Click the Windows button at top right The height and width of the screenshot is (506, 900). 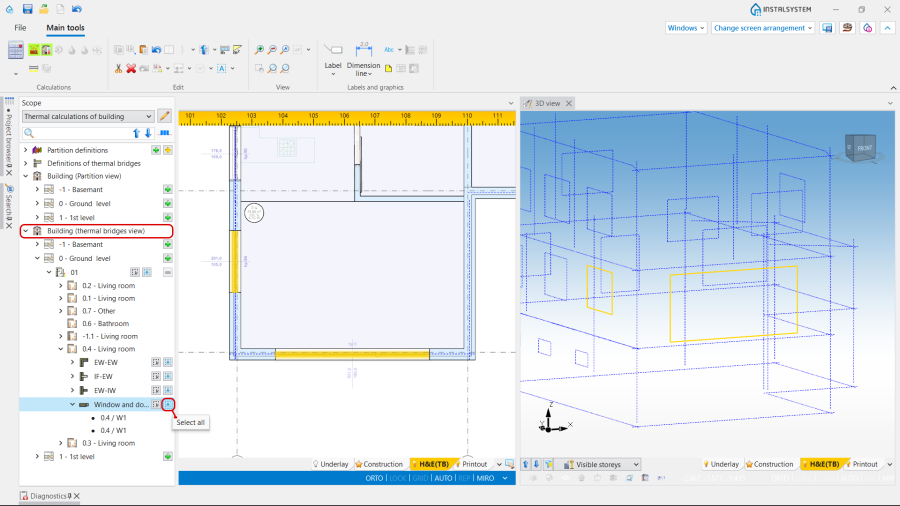686,28
